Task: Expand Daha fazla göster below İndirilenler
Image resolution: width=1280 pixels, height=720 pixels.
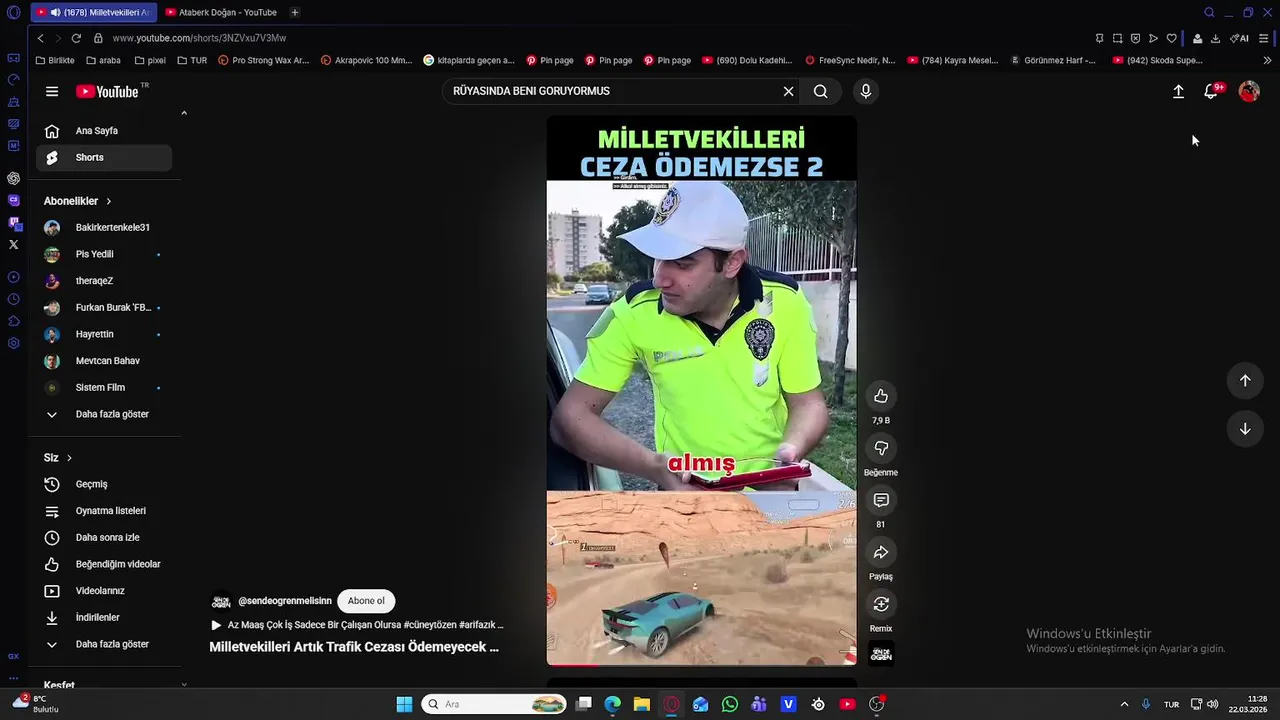Action: [x=104, y=644]
